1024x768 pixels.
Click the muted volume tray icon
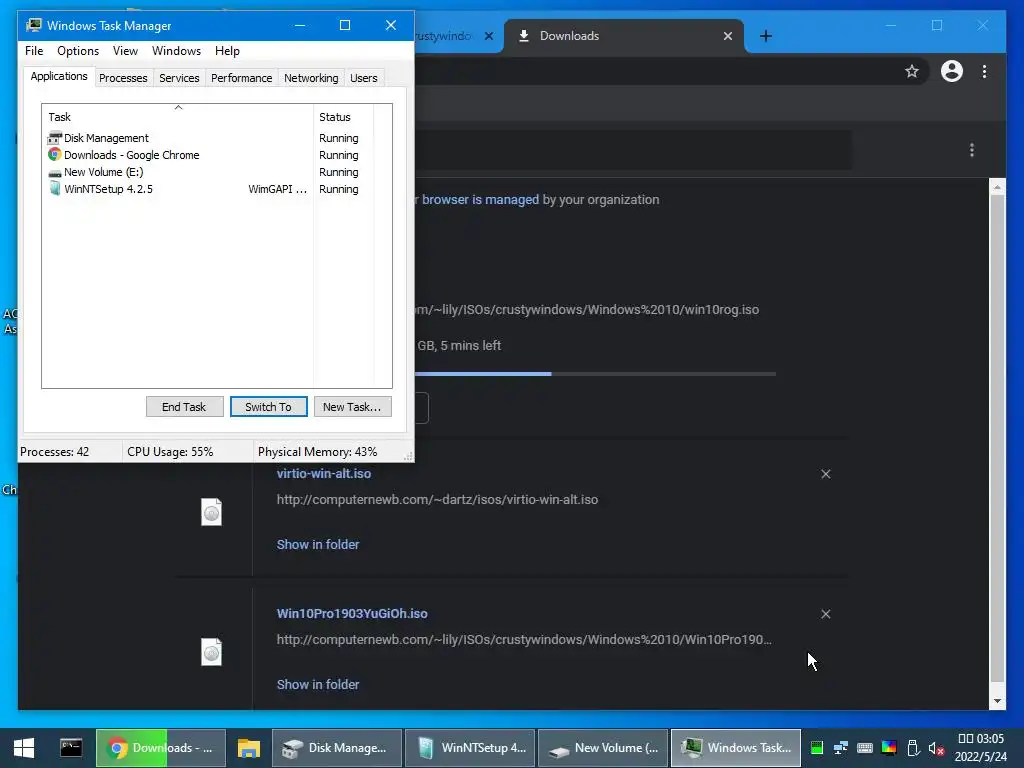(x=936, y=748)
